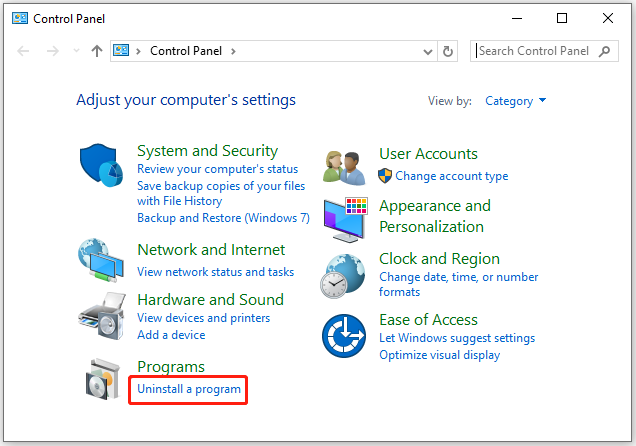Select the Control Panel breadcrumb item
636x446 pixels.
[x=186, y=51]
